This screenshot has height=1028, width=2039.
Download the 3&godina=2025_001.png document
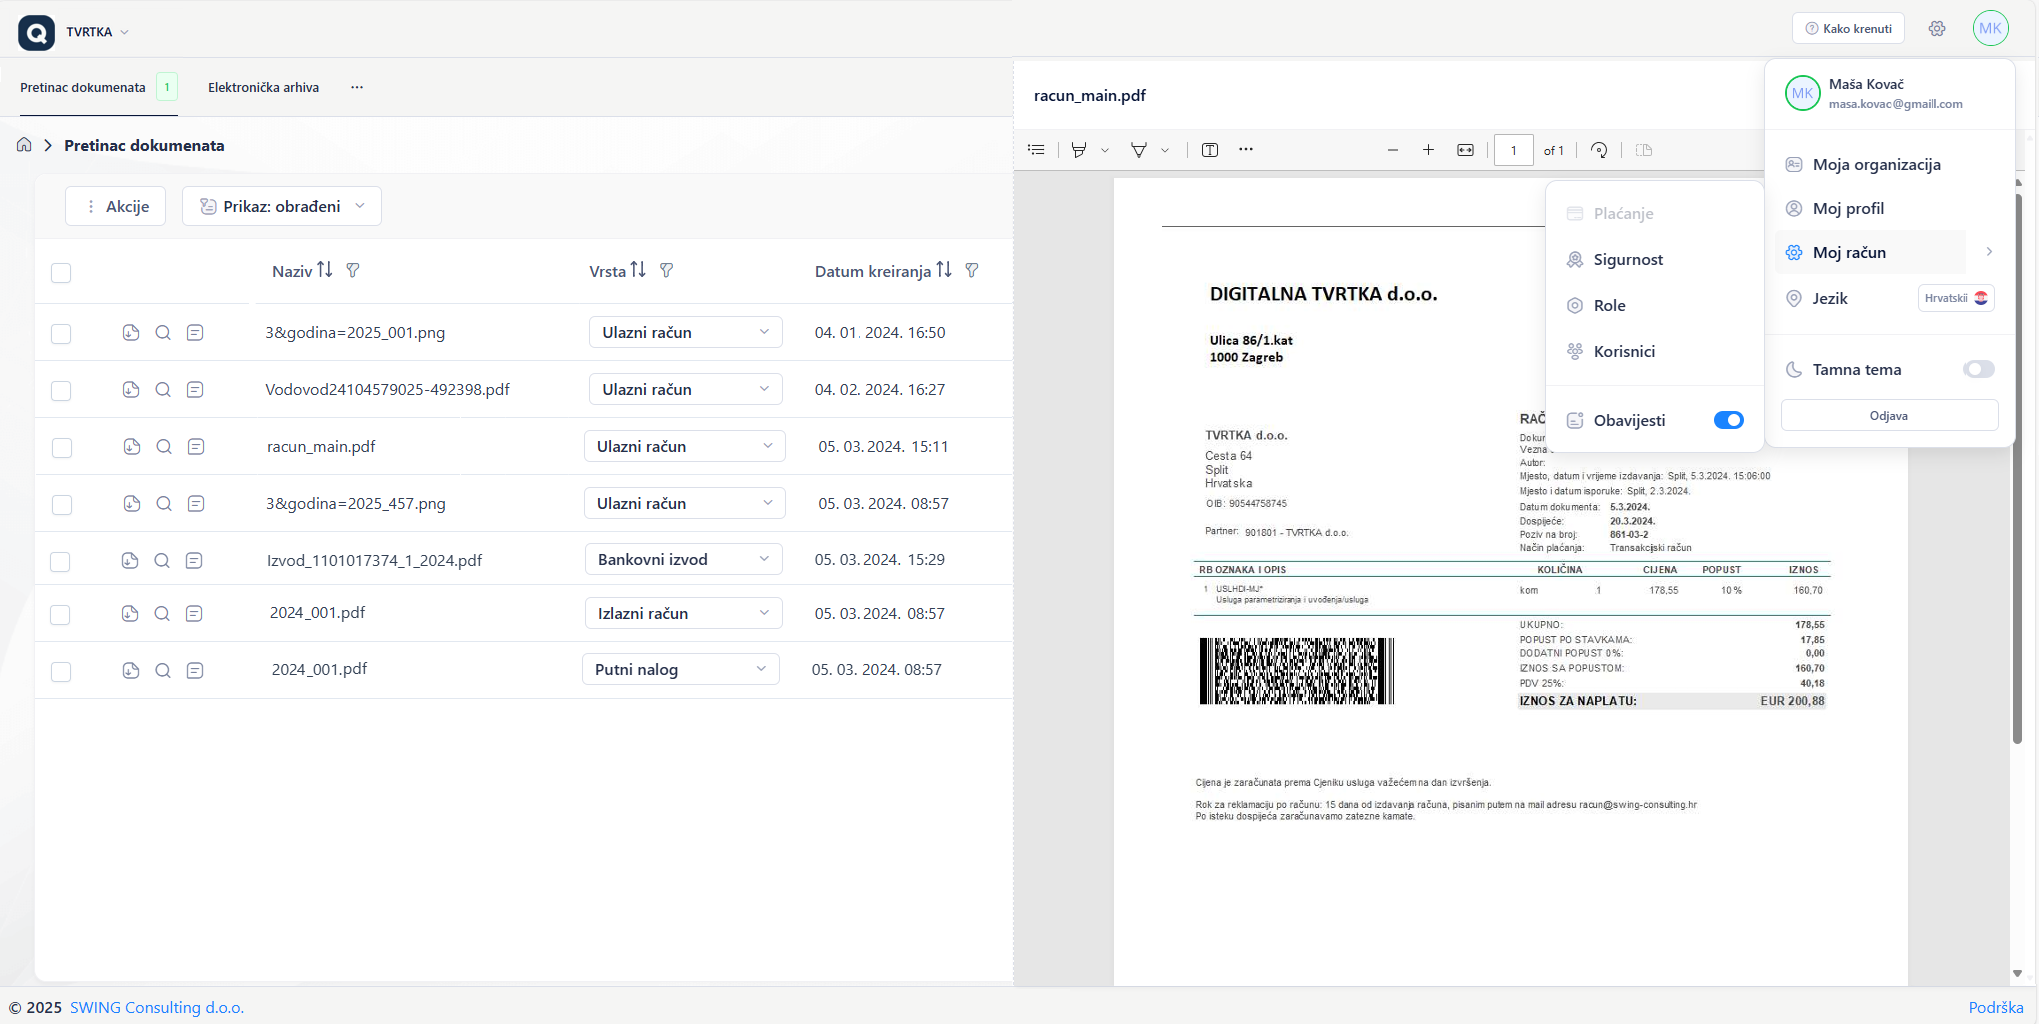(131, 332)
